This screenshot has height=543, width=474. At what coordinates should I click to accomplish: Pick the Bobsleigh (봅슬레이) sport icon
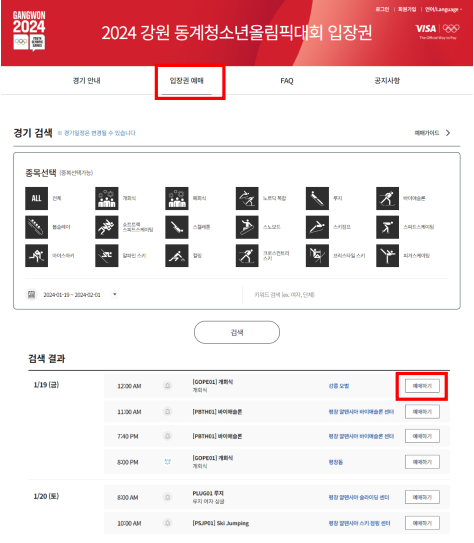click(x=36, y=227)
